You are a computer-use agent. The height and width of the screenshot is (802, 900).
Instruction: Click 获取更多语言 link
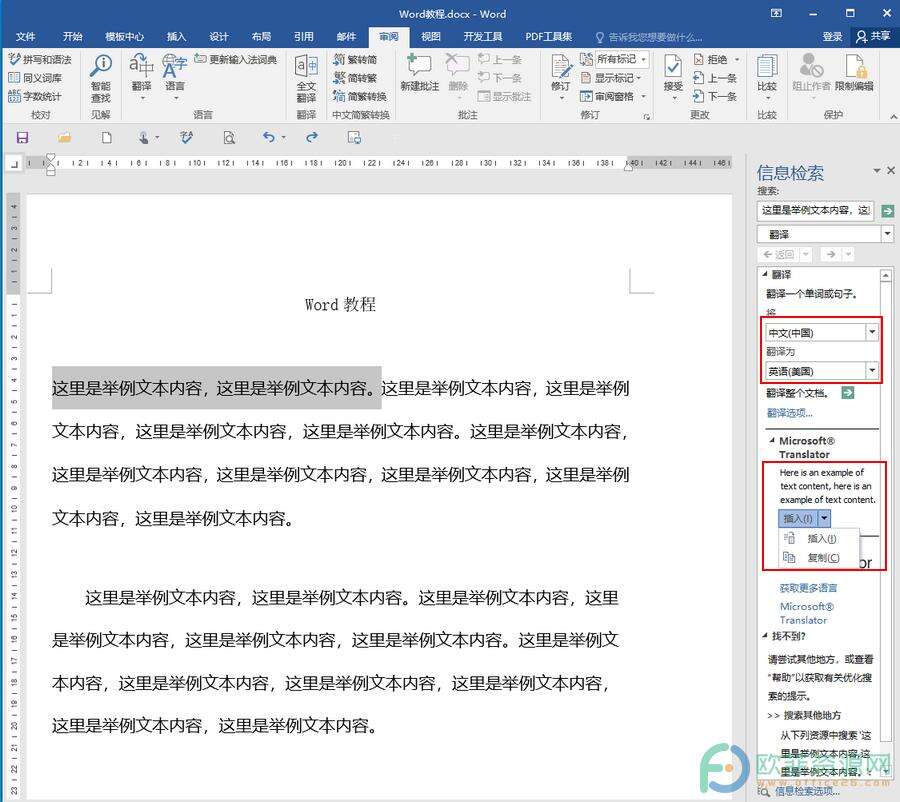808,588
